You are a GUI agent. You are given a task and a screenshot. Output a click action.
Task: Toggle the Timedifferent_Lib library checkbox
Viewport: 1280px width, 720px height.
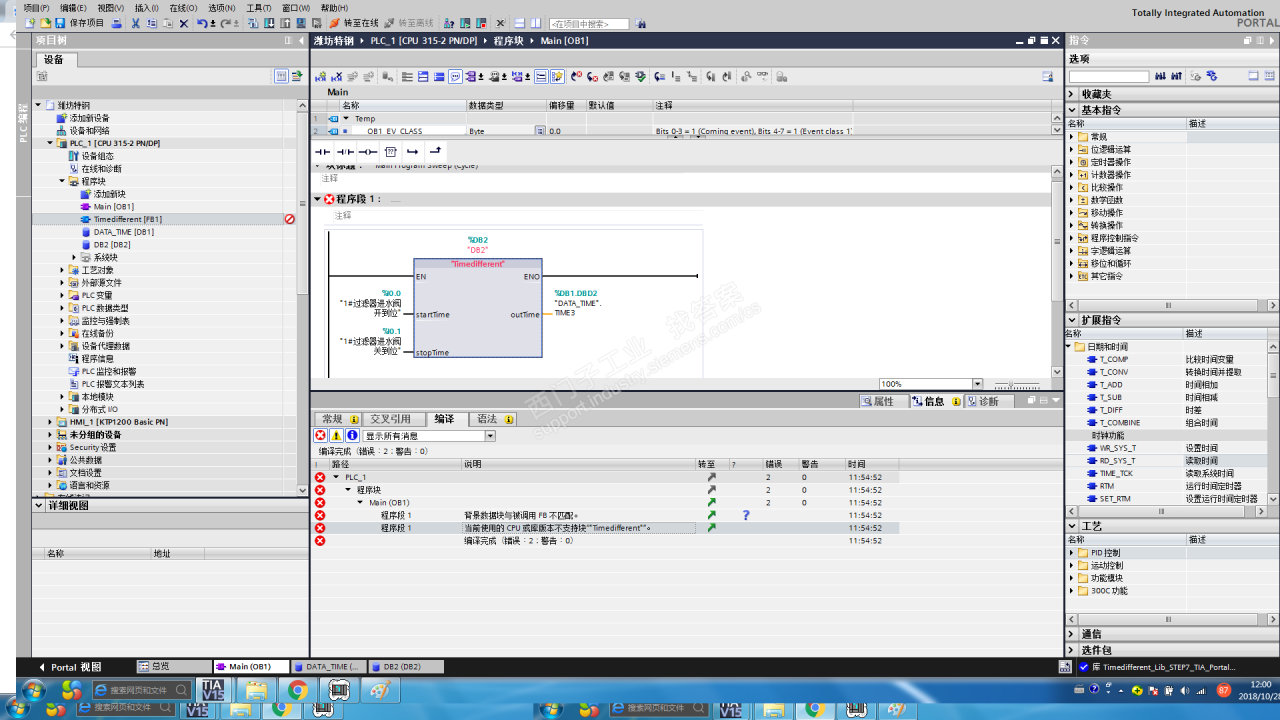coord(1084,667)
